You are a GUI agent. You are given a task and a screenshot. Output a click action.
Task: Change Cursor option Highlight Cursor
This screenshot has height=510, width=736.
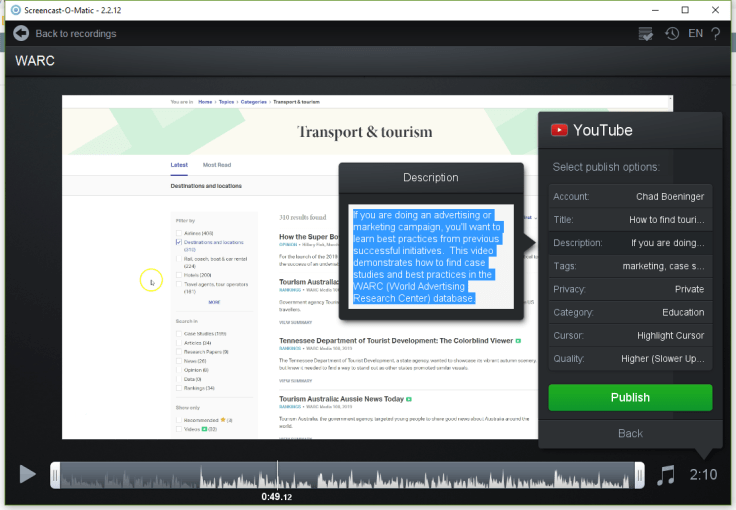click(630, 335)
